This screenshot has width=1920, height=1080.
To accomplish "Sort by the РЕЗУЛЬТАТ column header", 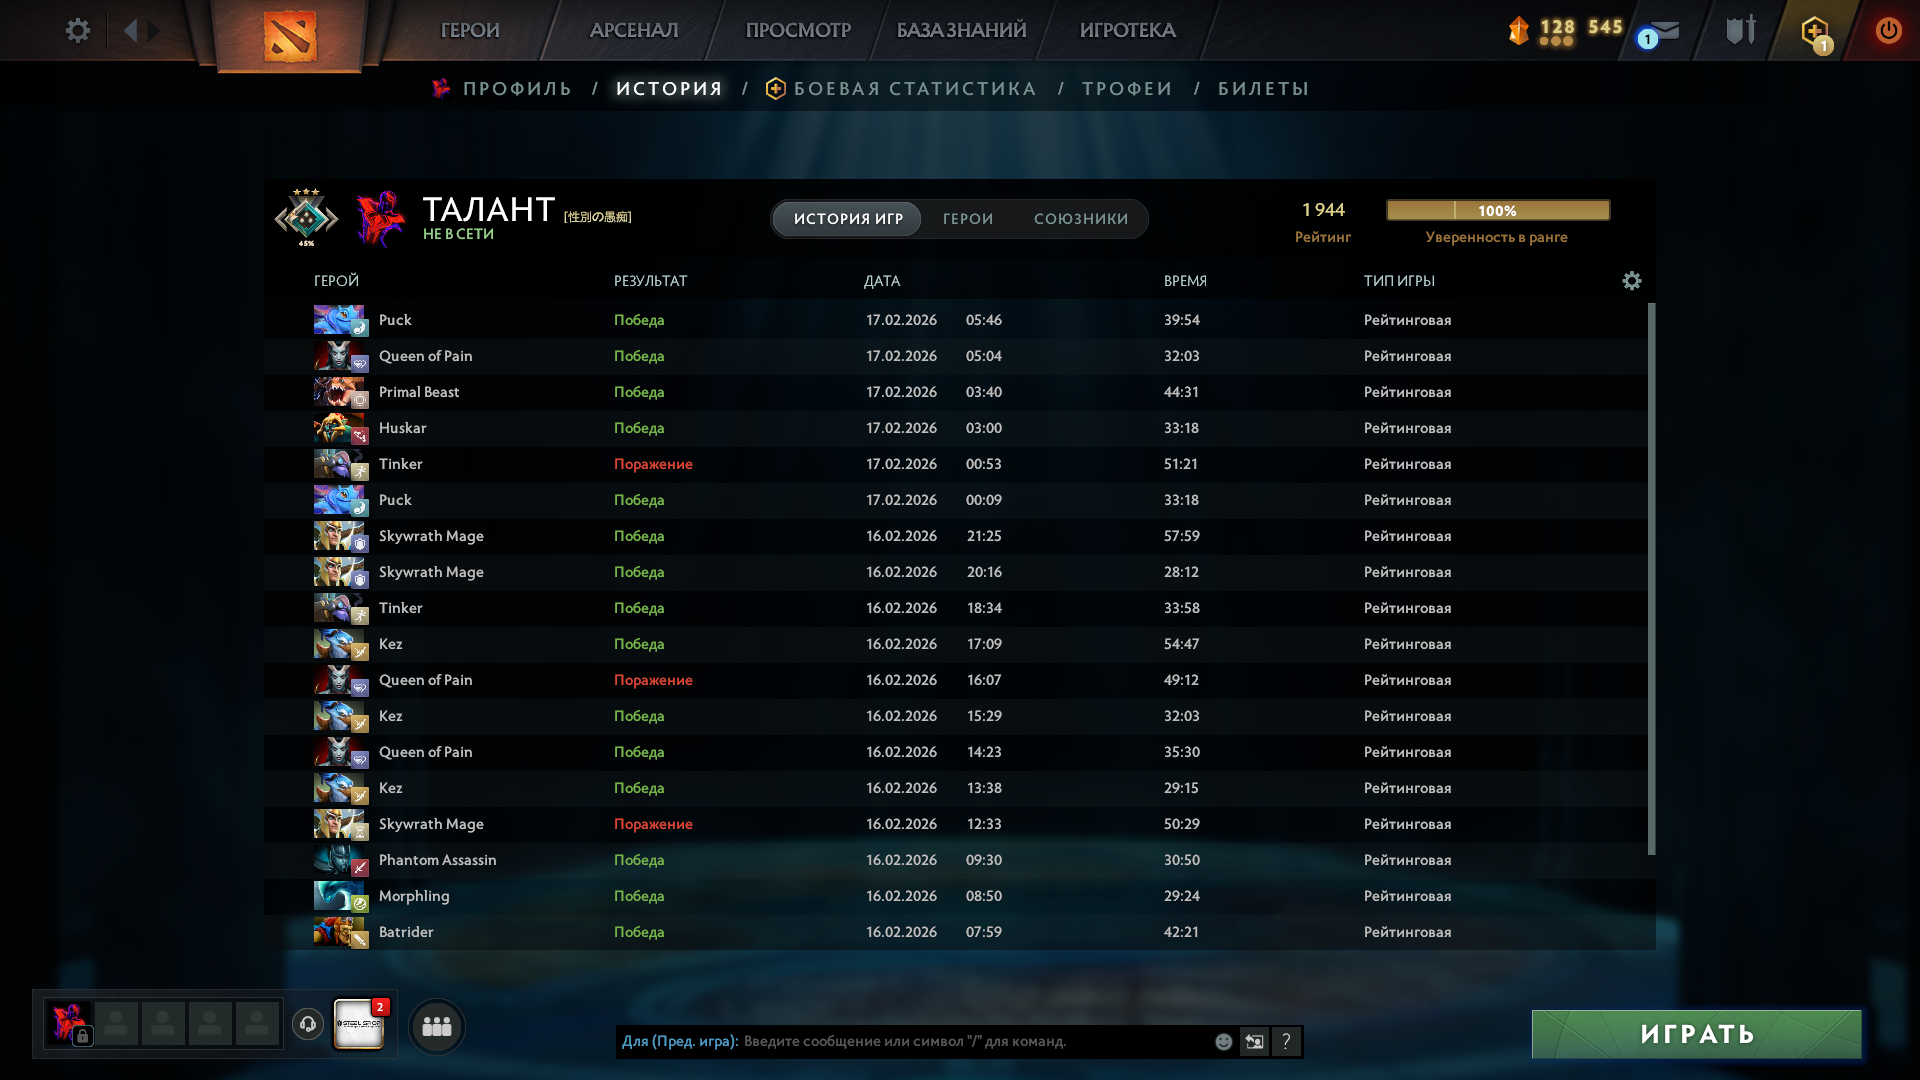I will click(651, 281).
